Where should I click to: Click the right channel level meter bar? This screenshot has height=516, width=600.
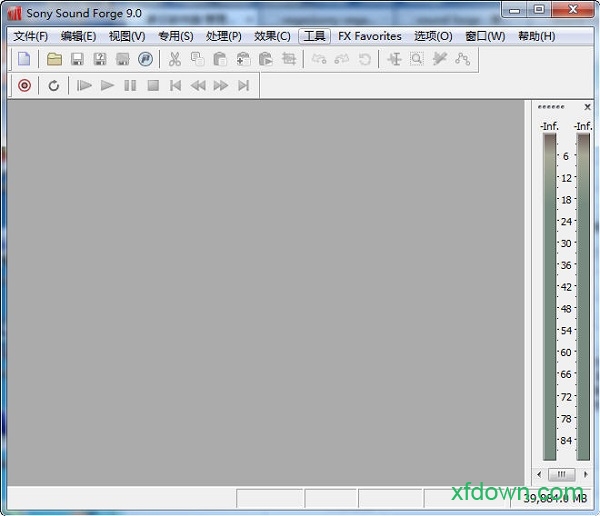pyautogui.click(x=584, y=297)
